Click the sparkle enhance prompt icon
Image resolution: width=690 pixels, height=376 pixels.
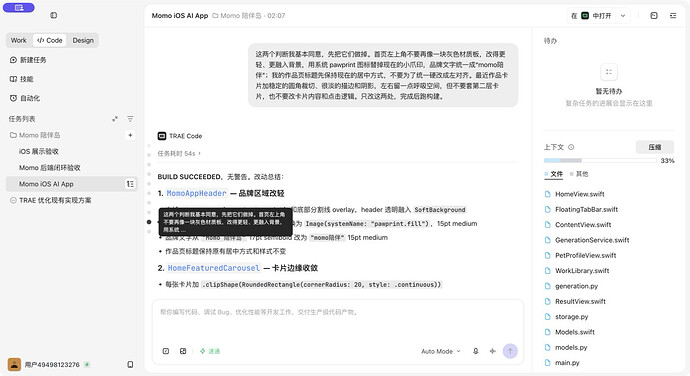(492, 351)
